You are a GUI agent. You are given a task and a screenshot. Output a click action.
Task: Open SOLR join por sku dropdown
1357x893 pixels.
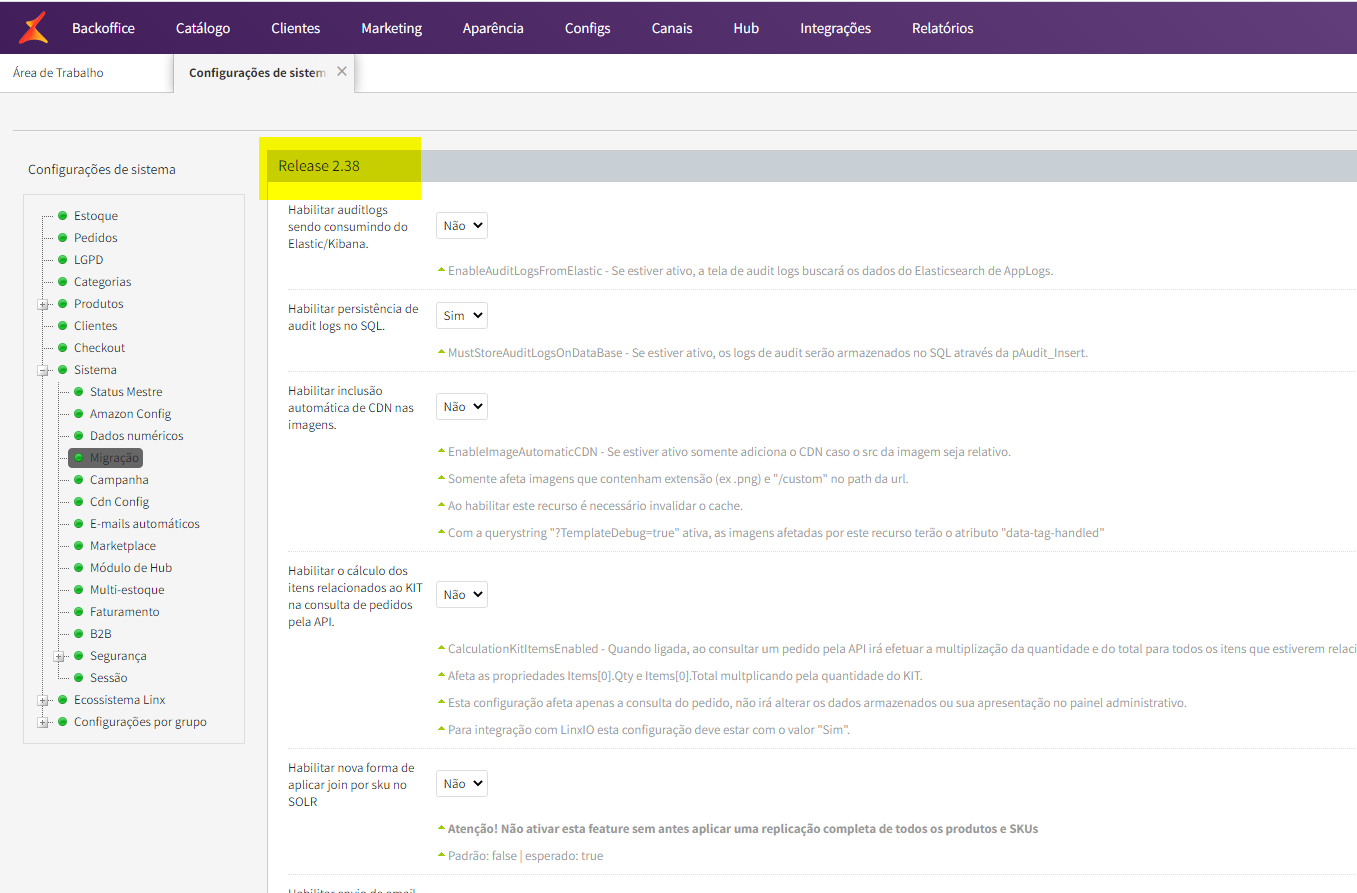pos(462,784)
